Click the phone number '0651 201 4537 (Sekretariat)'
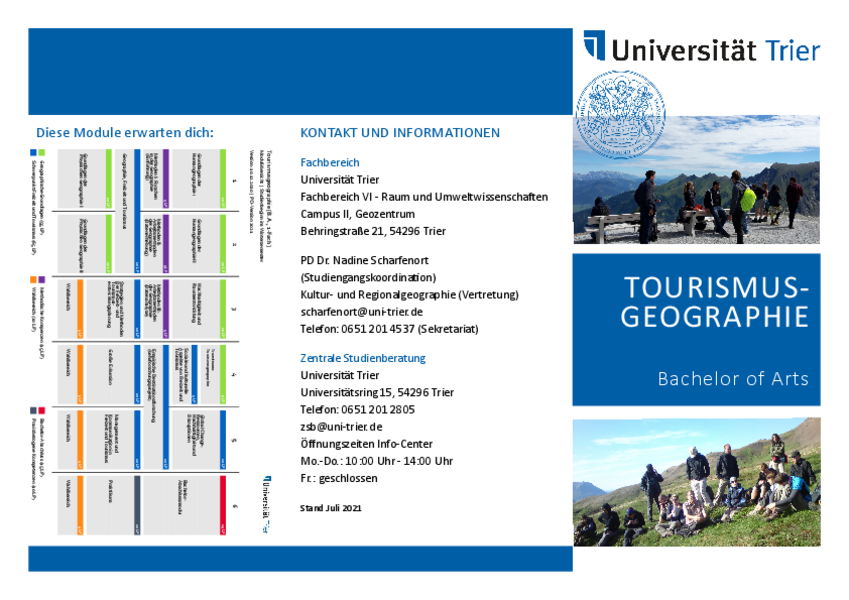This screenshot has width=849, height=600. 410,329
